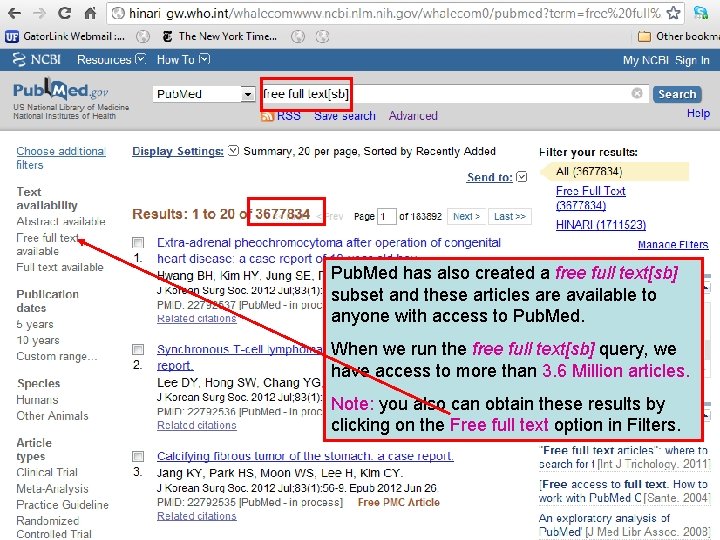Filter publication dates to 10 years
The width and height of the screenshot is (720, 540).
(x=38, y=340)
